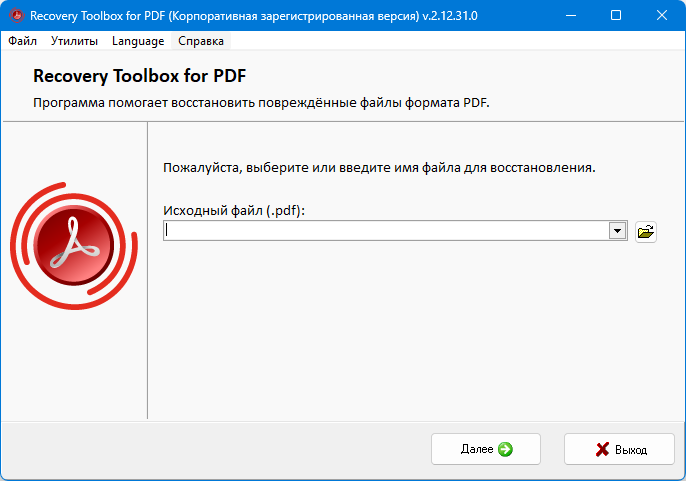This screenshot has width=686, height=481.
Task: Click the browse folder icon
Action: click(646, 231)
